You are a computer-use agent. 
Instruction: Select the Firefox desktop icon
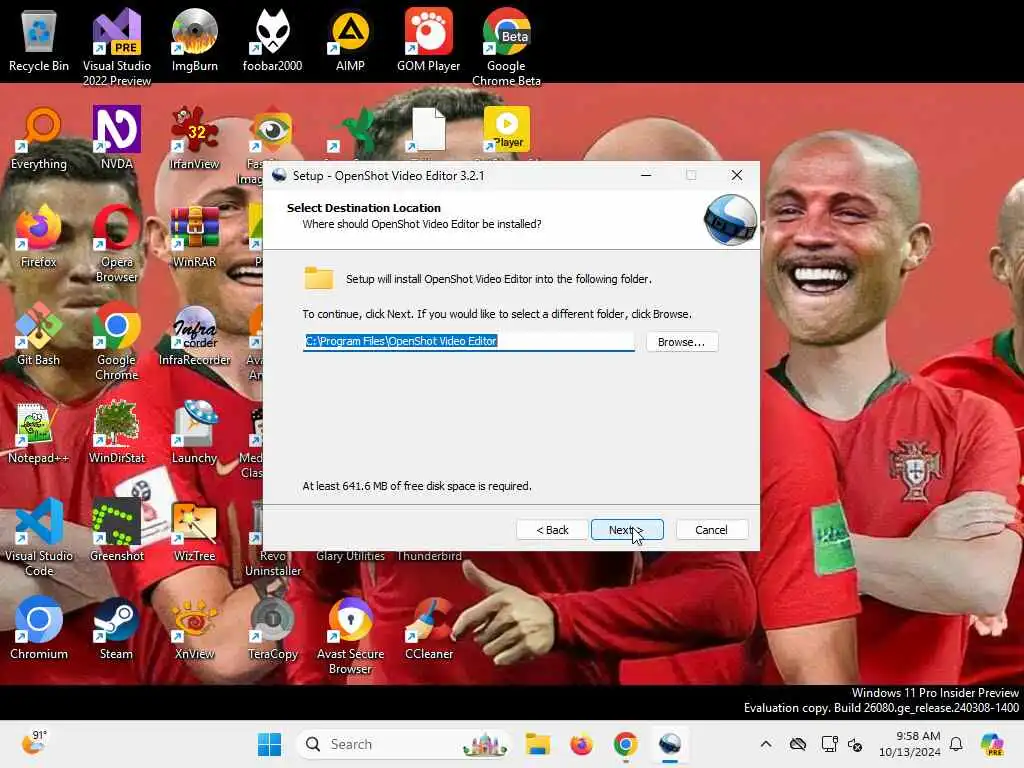tap(39, 236)
